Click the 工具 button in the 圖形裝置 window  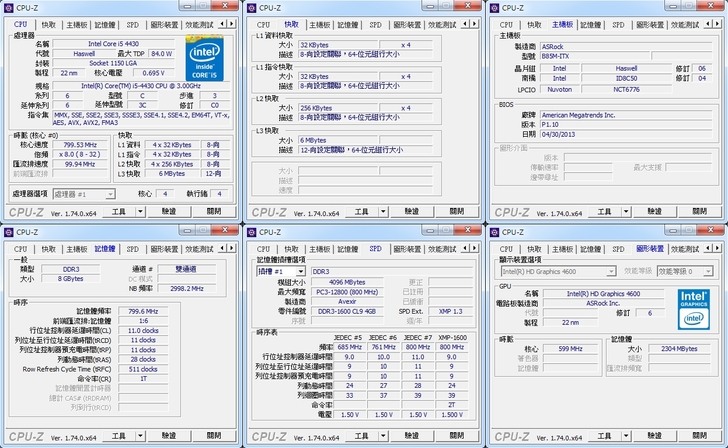[604, 436]
